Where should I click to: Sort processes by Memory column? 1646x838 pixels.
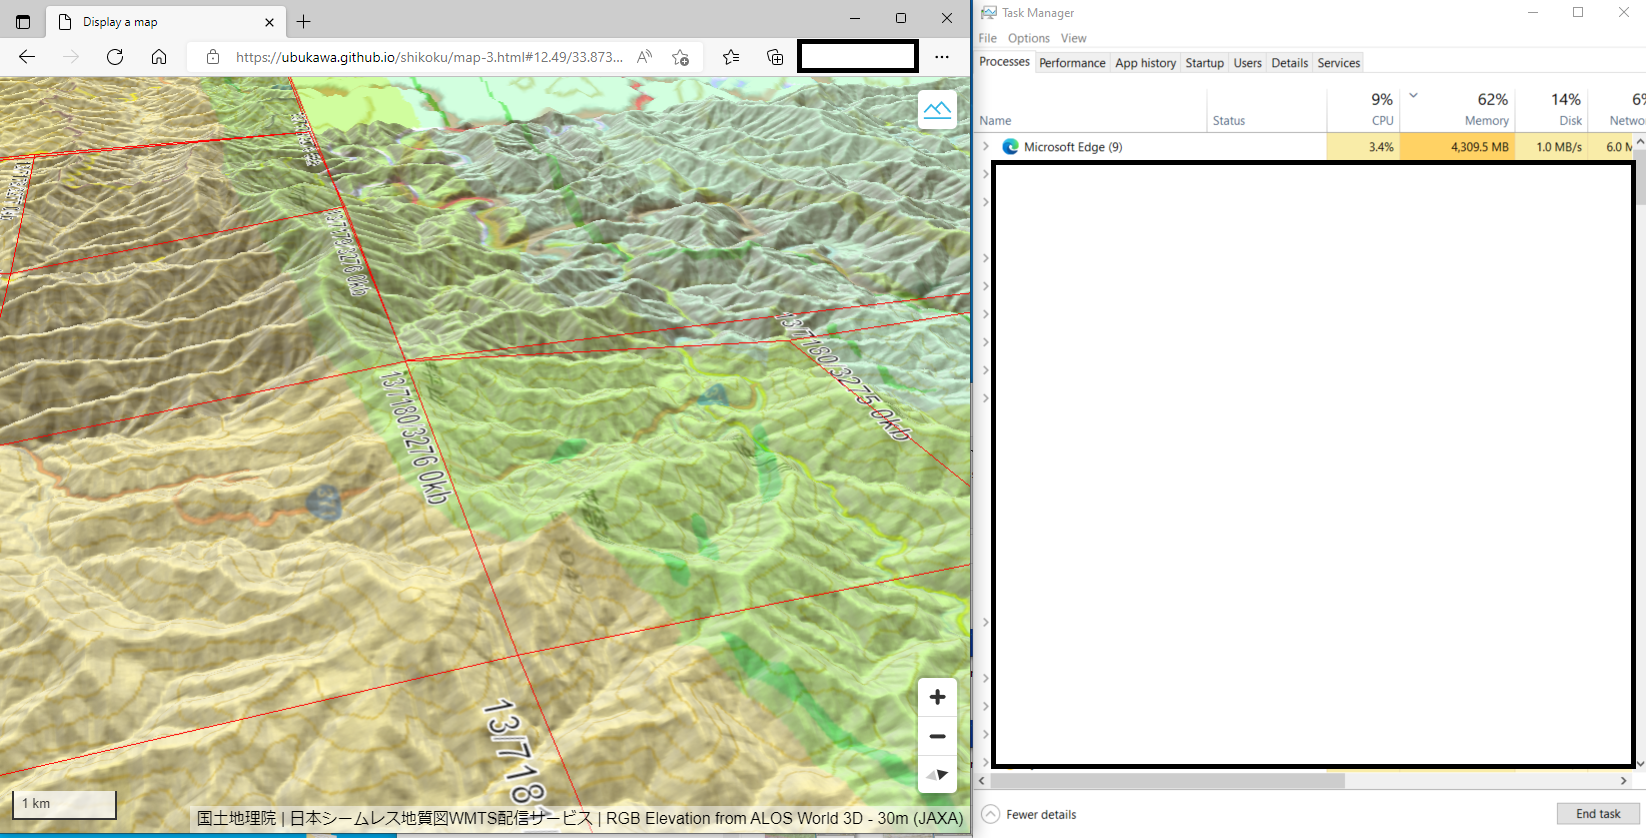(x=1457, y=111)
